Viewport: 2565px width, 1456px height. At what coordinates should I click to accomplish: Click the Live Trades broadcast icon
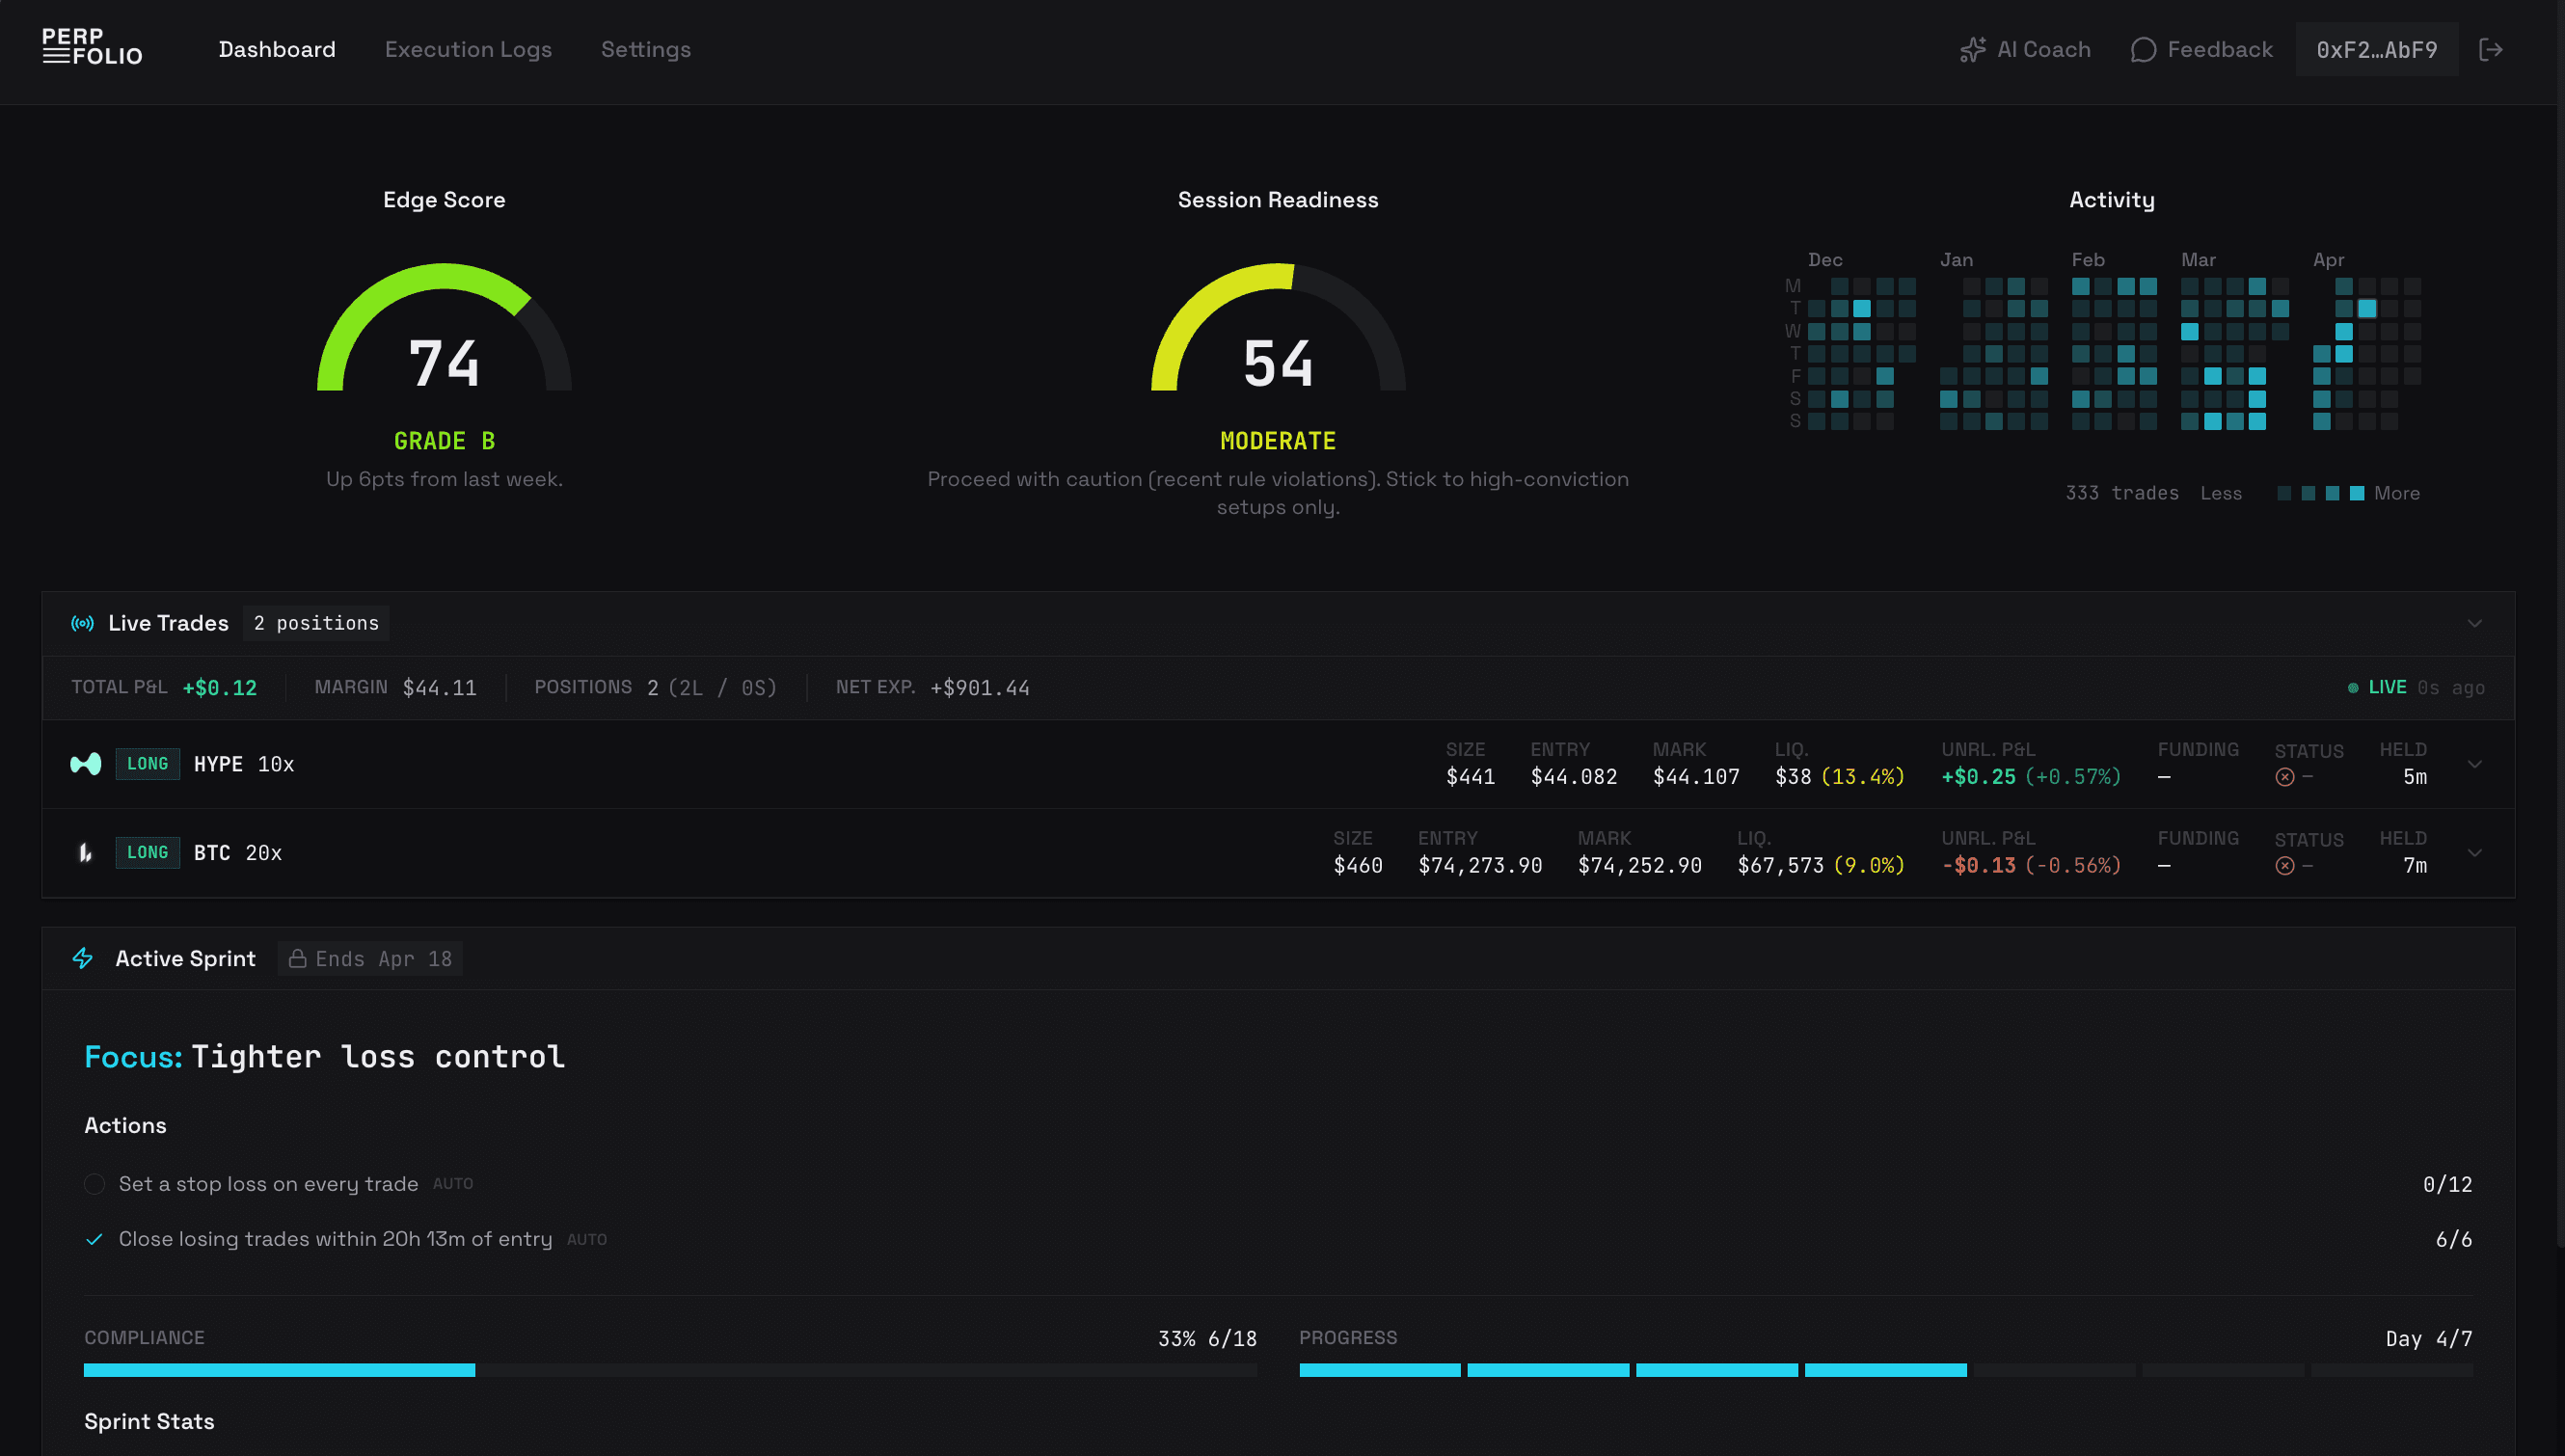coord(83,622)
